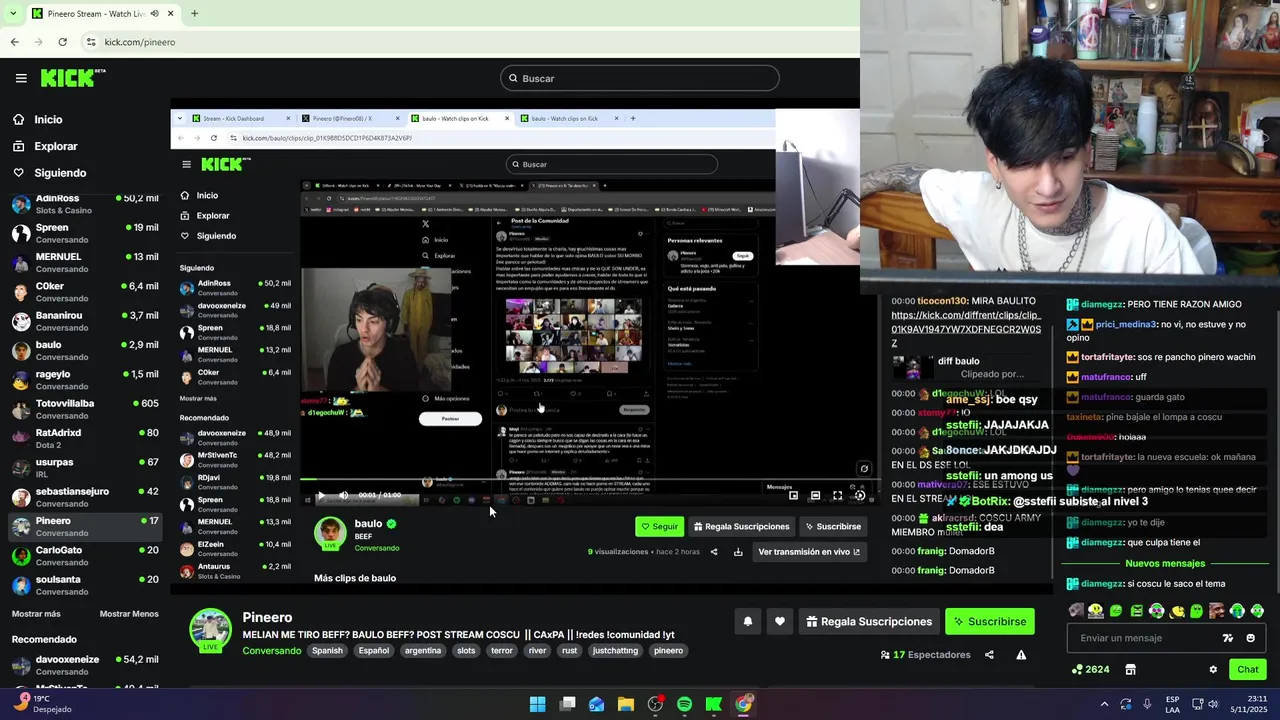Play the embedded baulo clip
The image size is (1280, 720).
coord(320,495)
